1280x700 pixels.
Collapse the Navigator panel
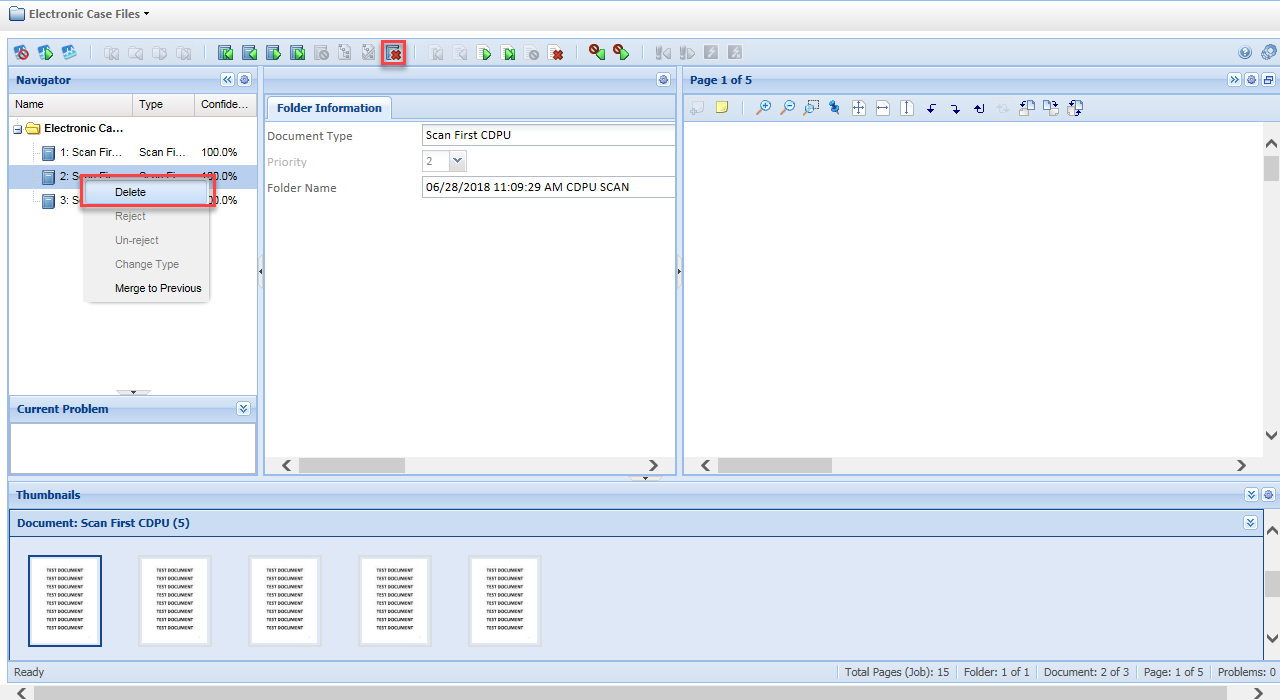[227, 80]
